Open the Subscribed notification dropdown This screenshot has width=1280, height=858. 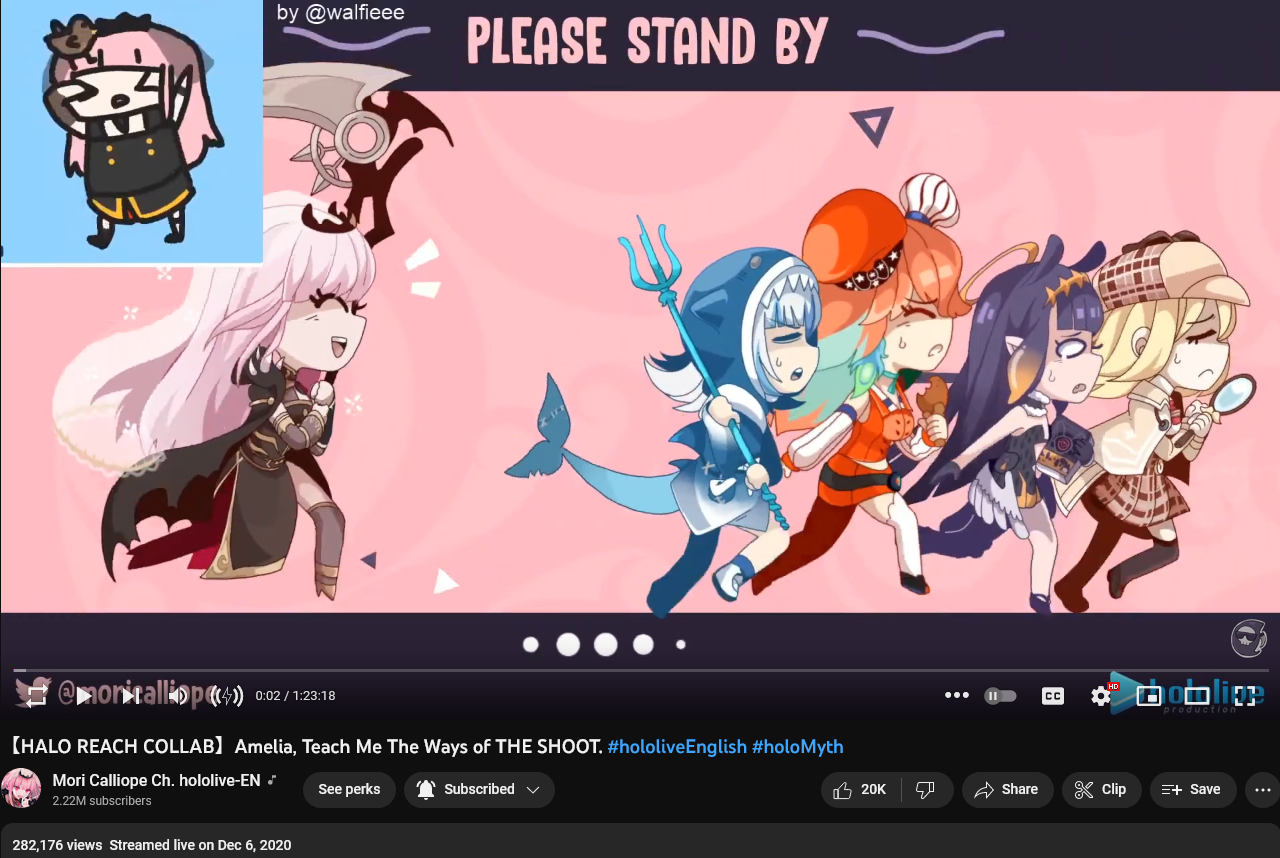[479, 790]
